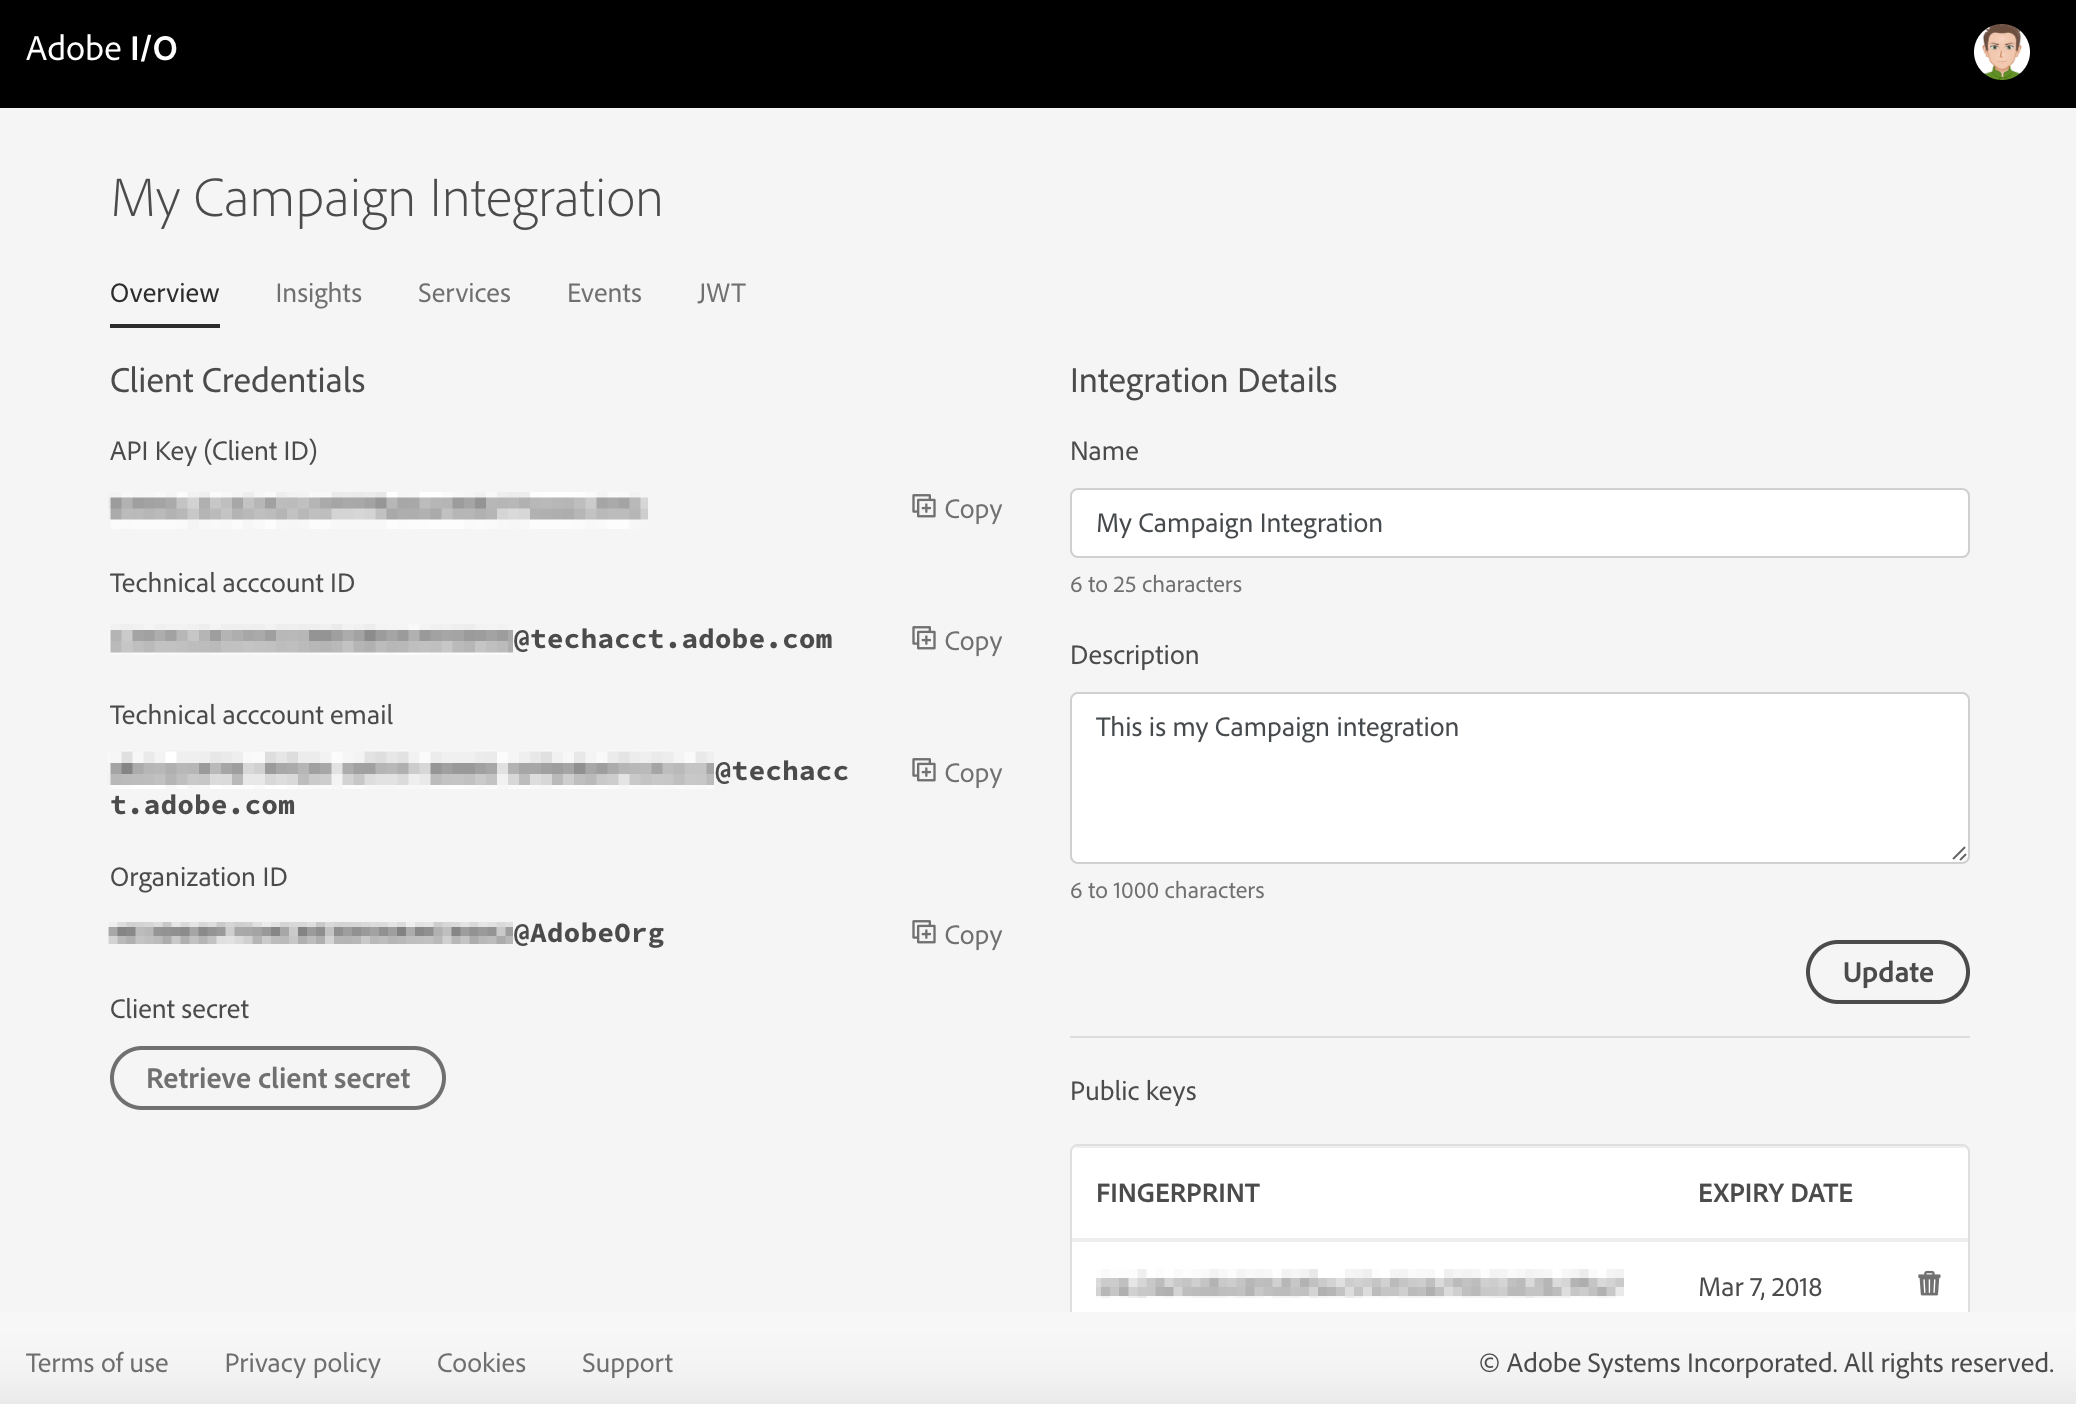Click the Client Credentials heading
The image size is (2076, 1404).
237,380
